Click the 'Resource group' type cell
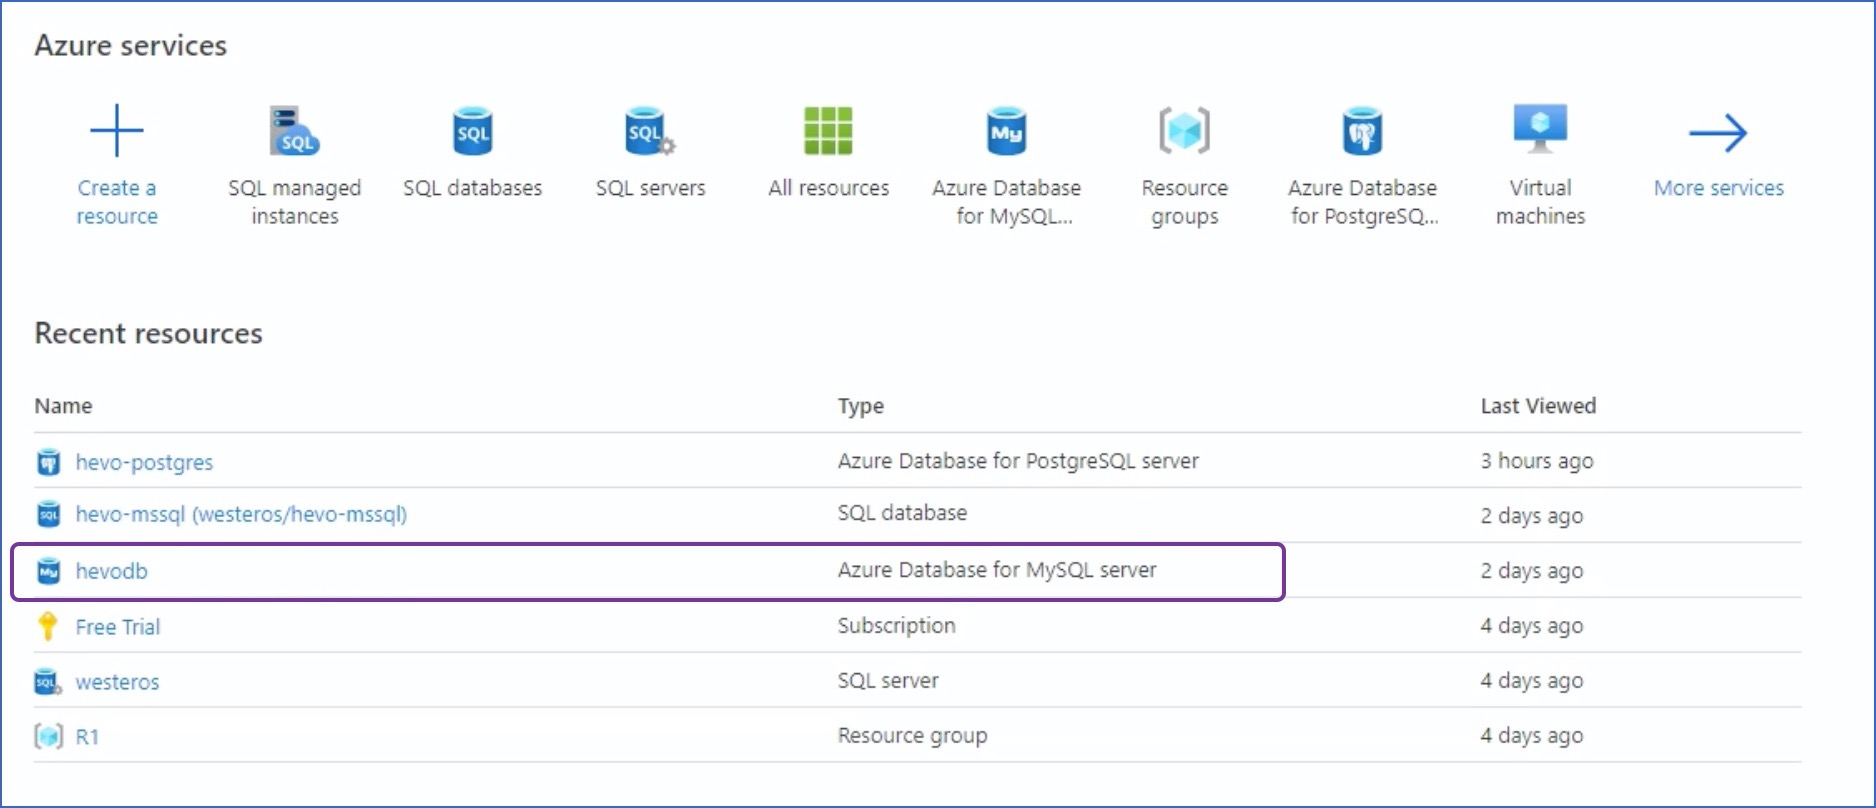 pyautogui.click(x=912, y=736)
